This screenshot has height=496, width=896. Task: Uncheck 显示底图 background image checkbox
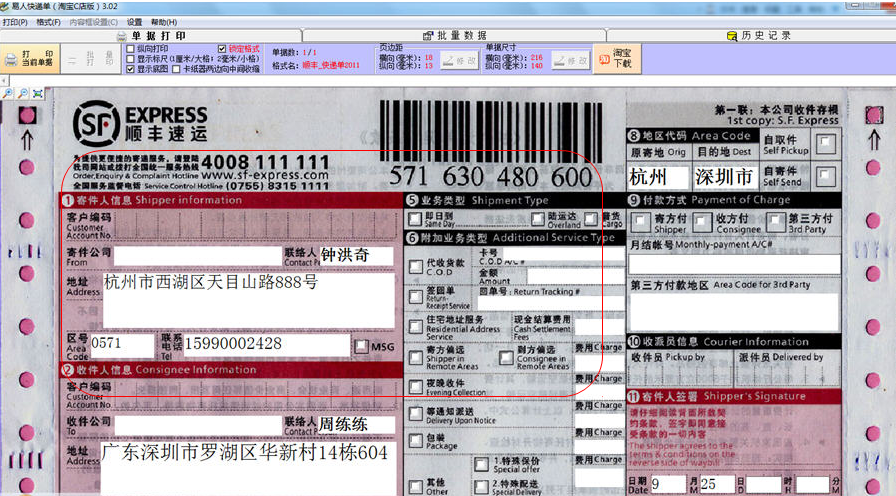pos(130,69)
